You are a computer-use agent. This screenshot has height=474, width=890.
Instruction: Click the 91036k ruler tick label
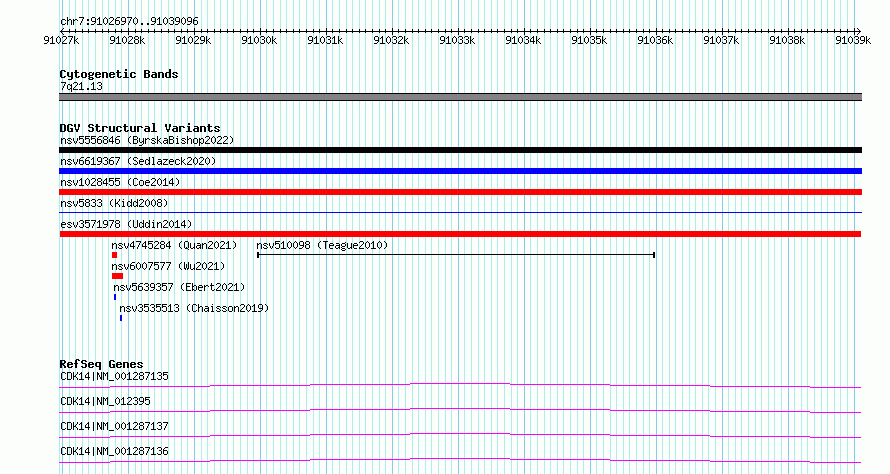click(655, 40)
